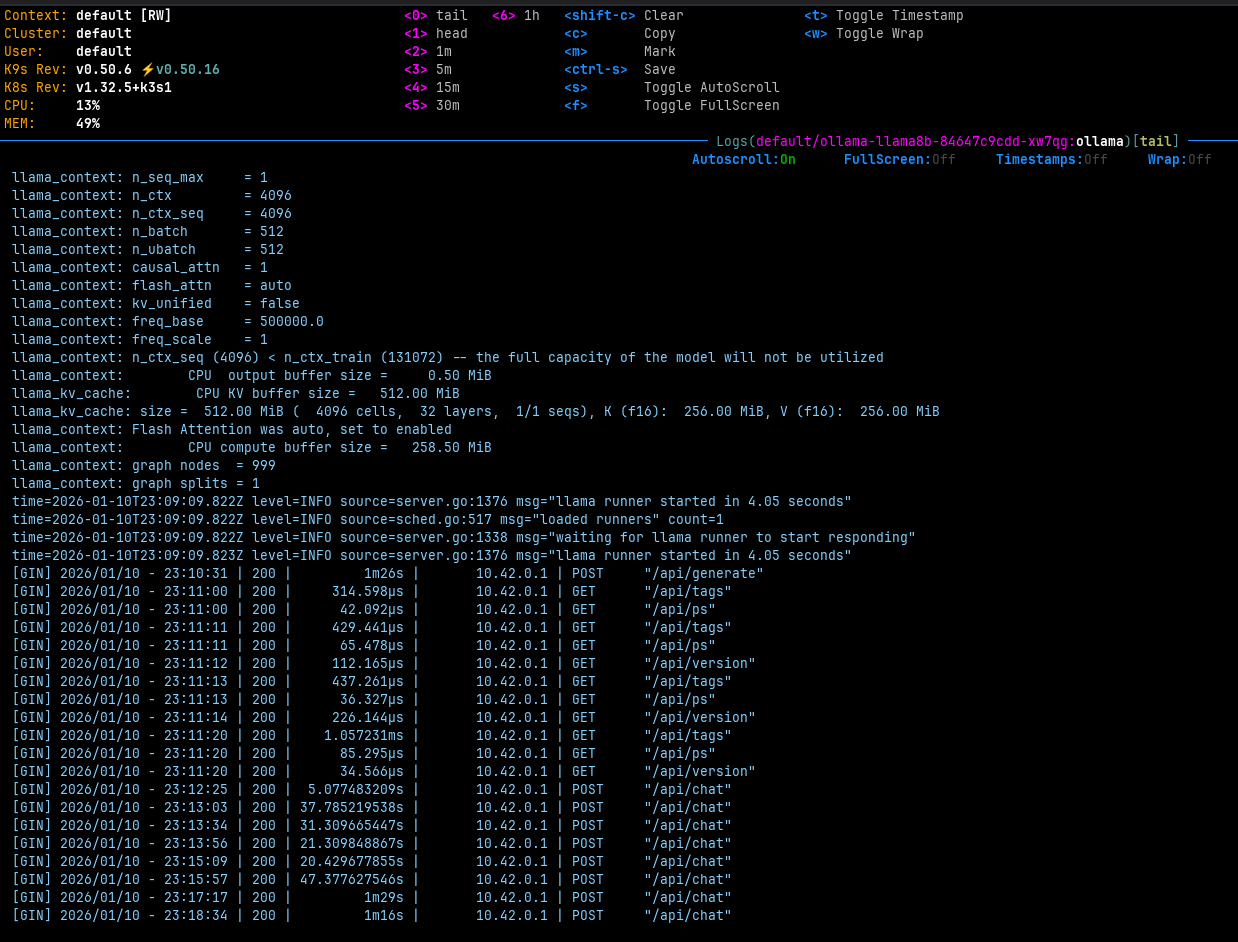This screenshot has height=942, width=1238.
Task: Click the POST /api/generate log line
Action: coord(387,574)
